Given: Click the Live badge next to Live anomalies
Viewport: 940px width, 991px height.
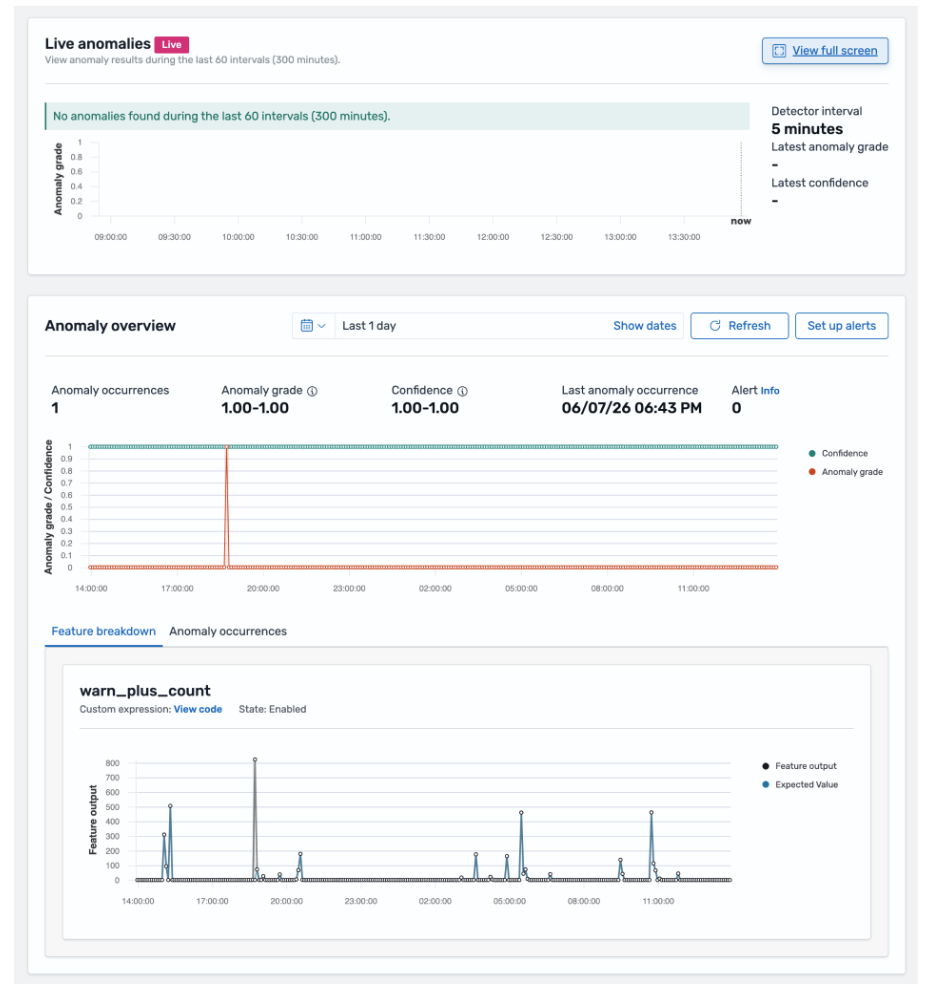Looking at the screenshot, I should (x=171, y=44).
